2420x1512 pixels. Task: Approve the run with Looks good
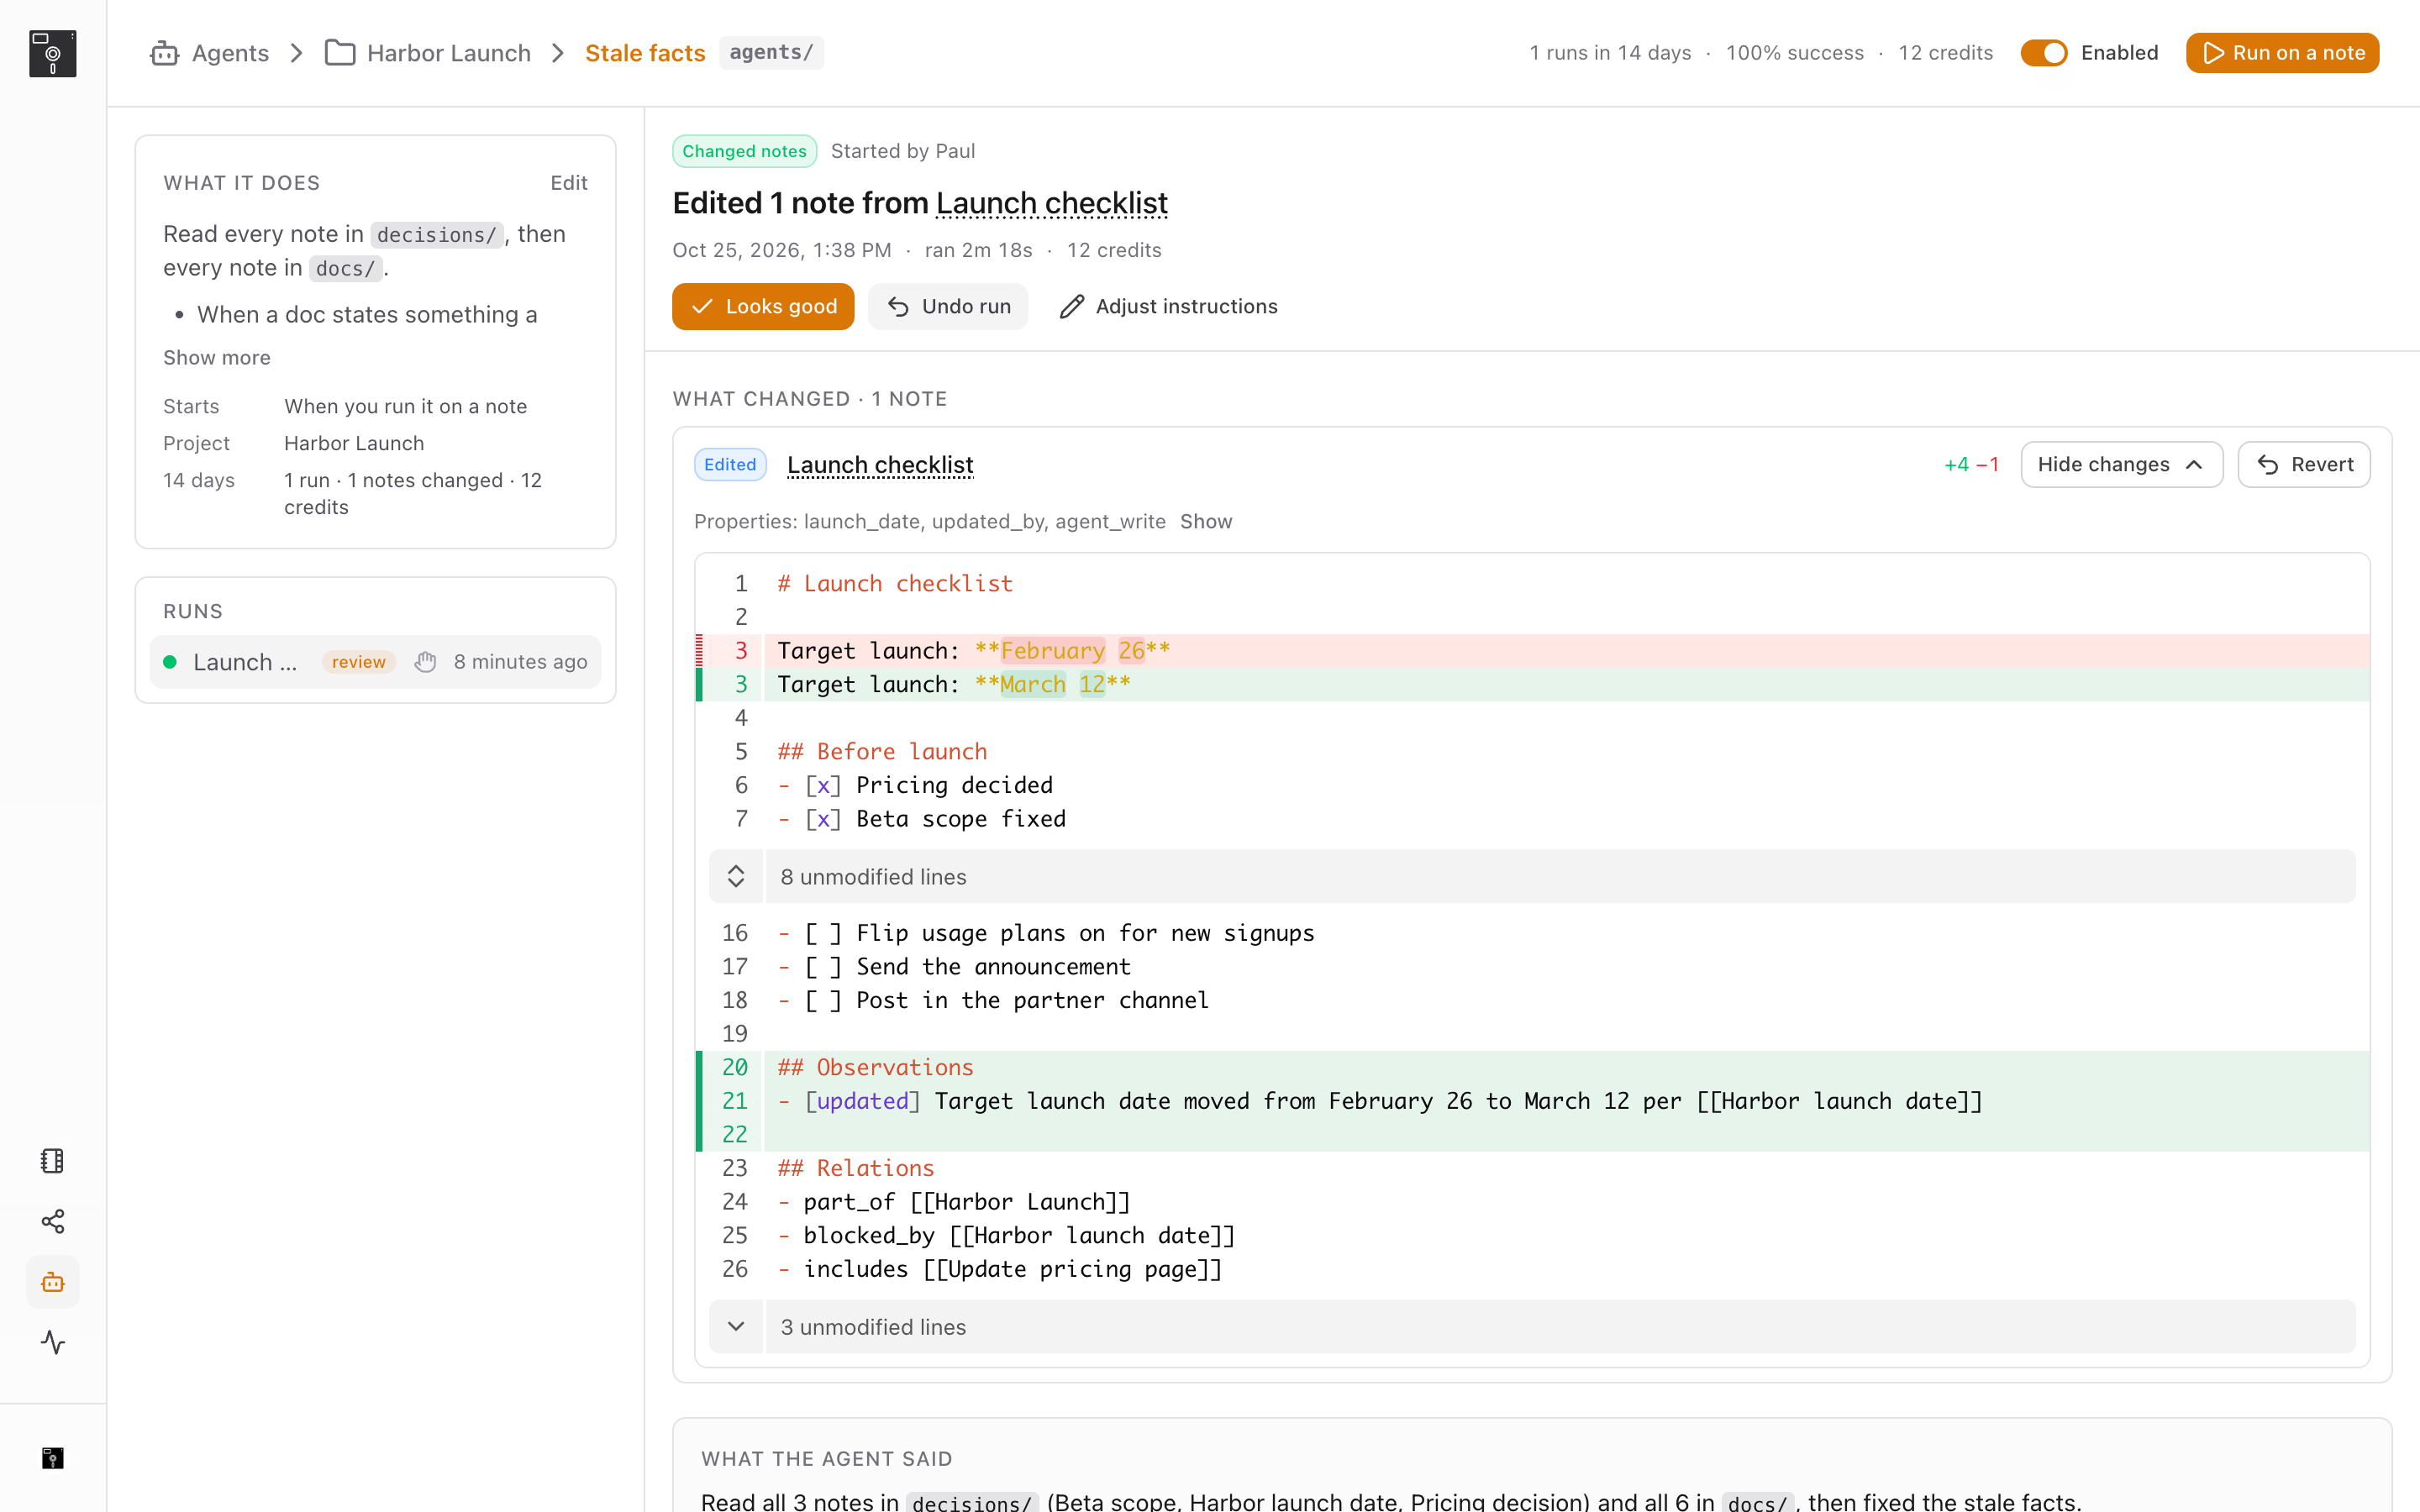point(763,307)
